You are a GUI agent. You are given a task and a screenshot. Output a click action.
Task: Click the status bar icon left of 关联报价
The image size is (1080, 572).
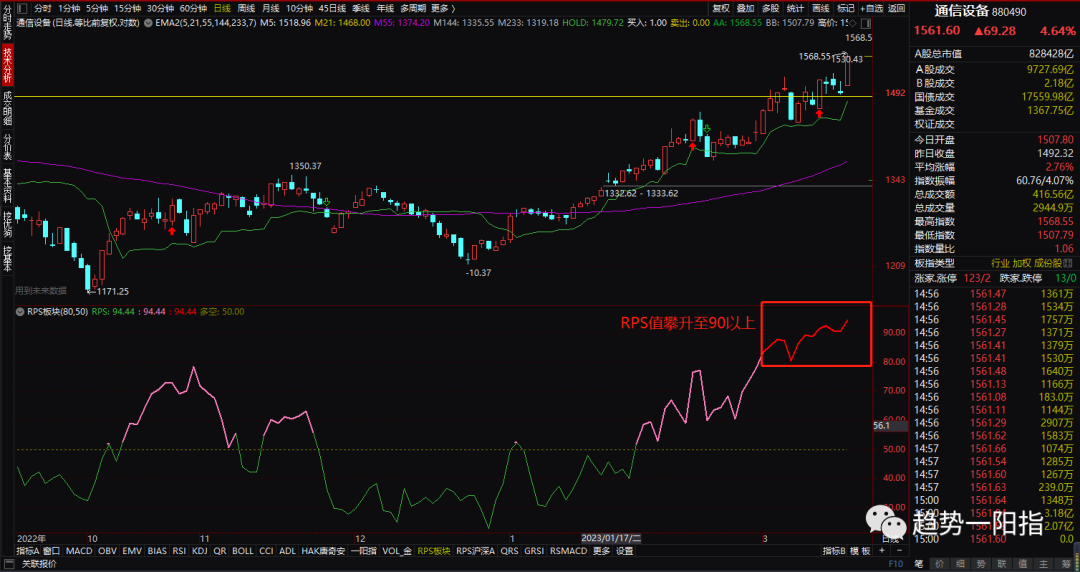(8, 564)
